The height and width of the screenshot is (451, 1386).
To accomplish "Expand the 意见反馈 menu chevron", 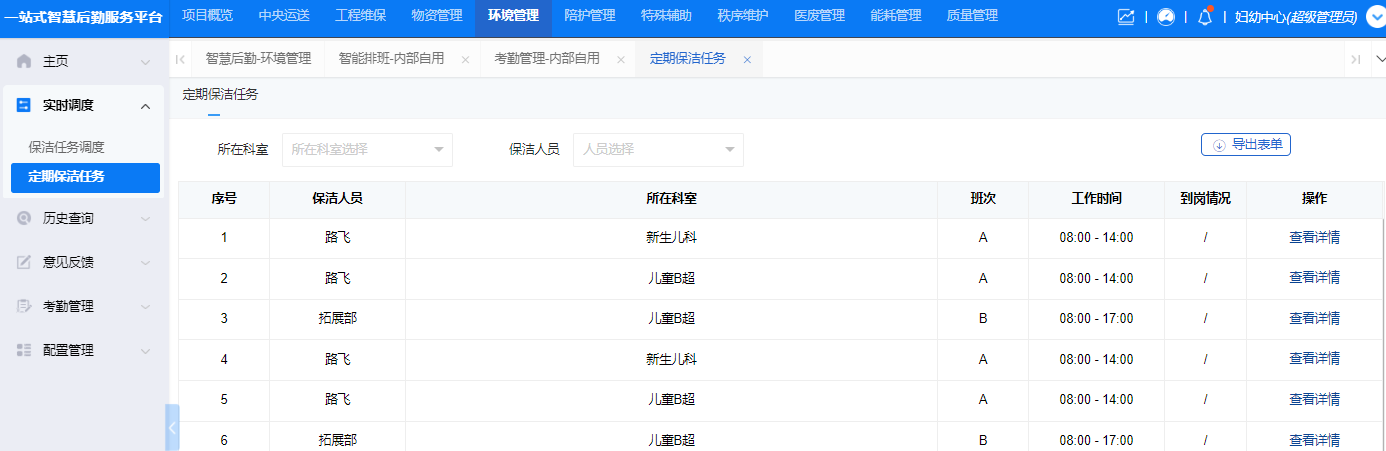I will pyautogui.click(x=146, y=262).
